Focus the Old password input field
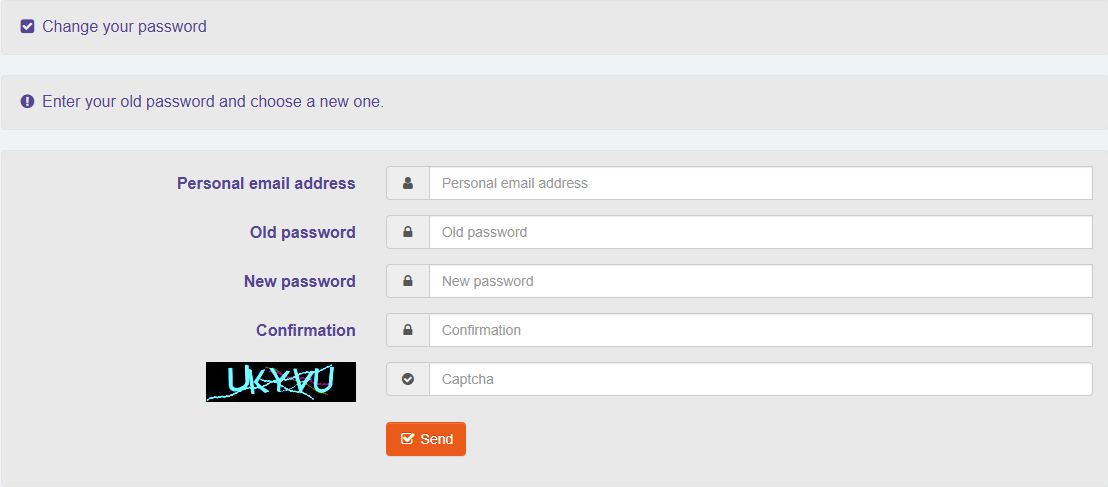 pyautogui.click(x=761, y=232)
